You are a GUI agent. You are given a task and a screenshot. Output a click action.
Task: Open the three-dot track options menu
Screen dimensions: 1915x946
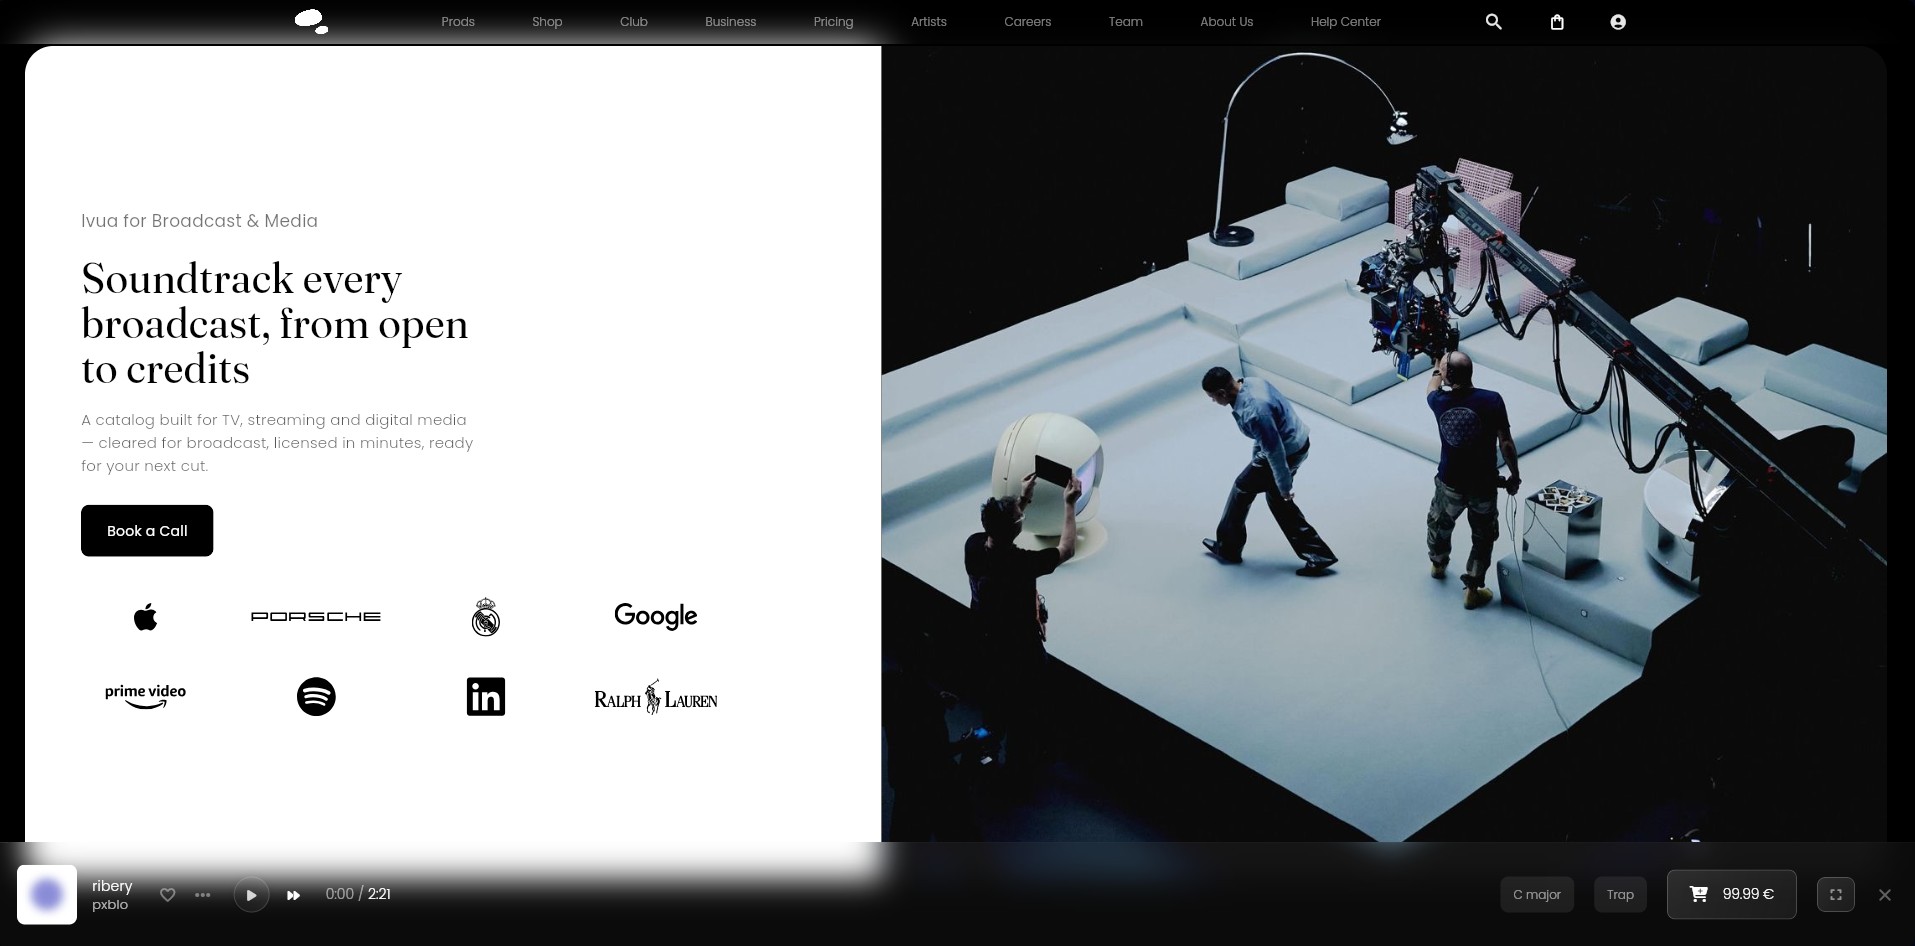[x=203, y=895]
